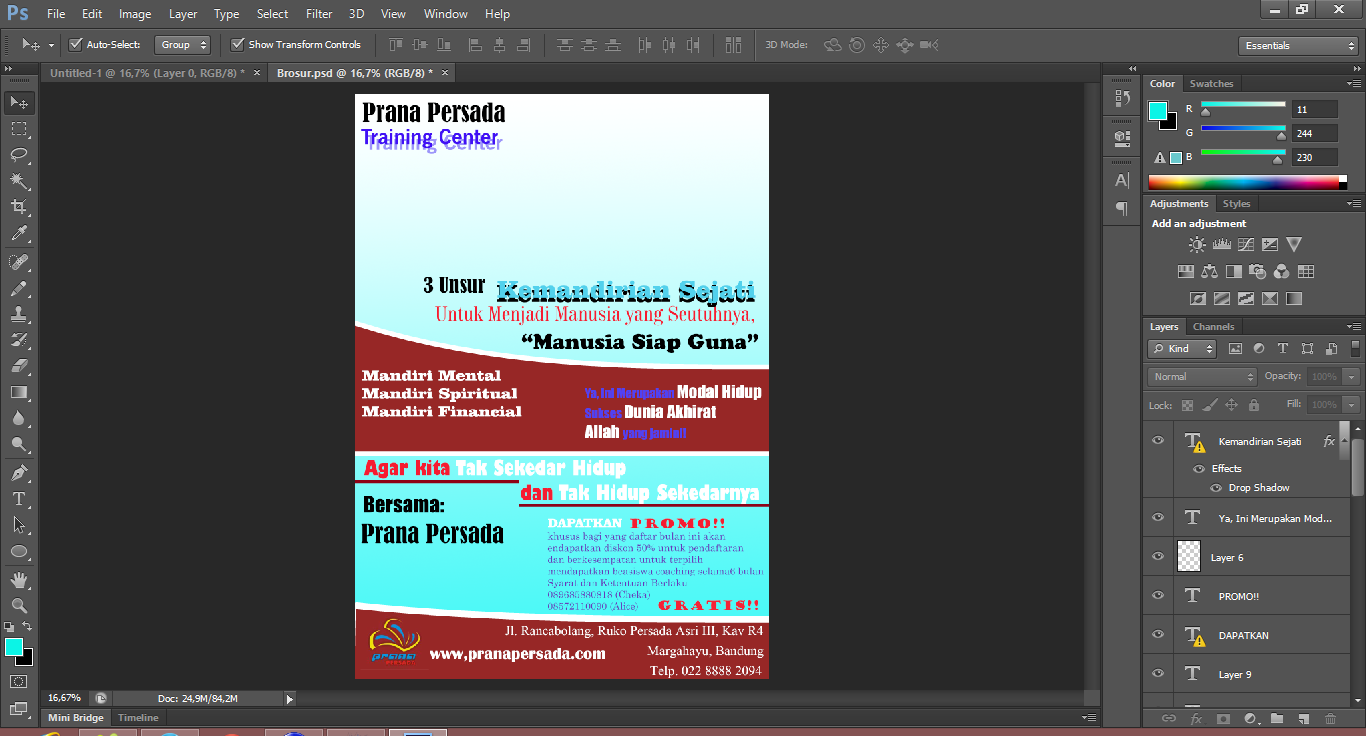The width and height of the screenshot is (1366, 736).
Task: Click the G value input field
Action: tap(1315, 133)
